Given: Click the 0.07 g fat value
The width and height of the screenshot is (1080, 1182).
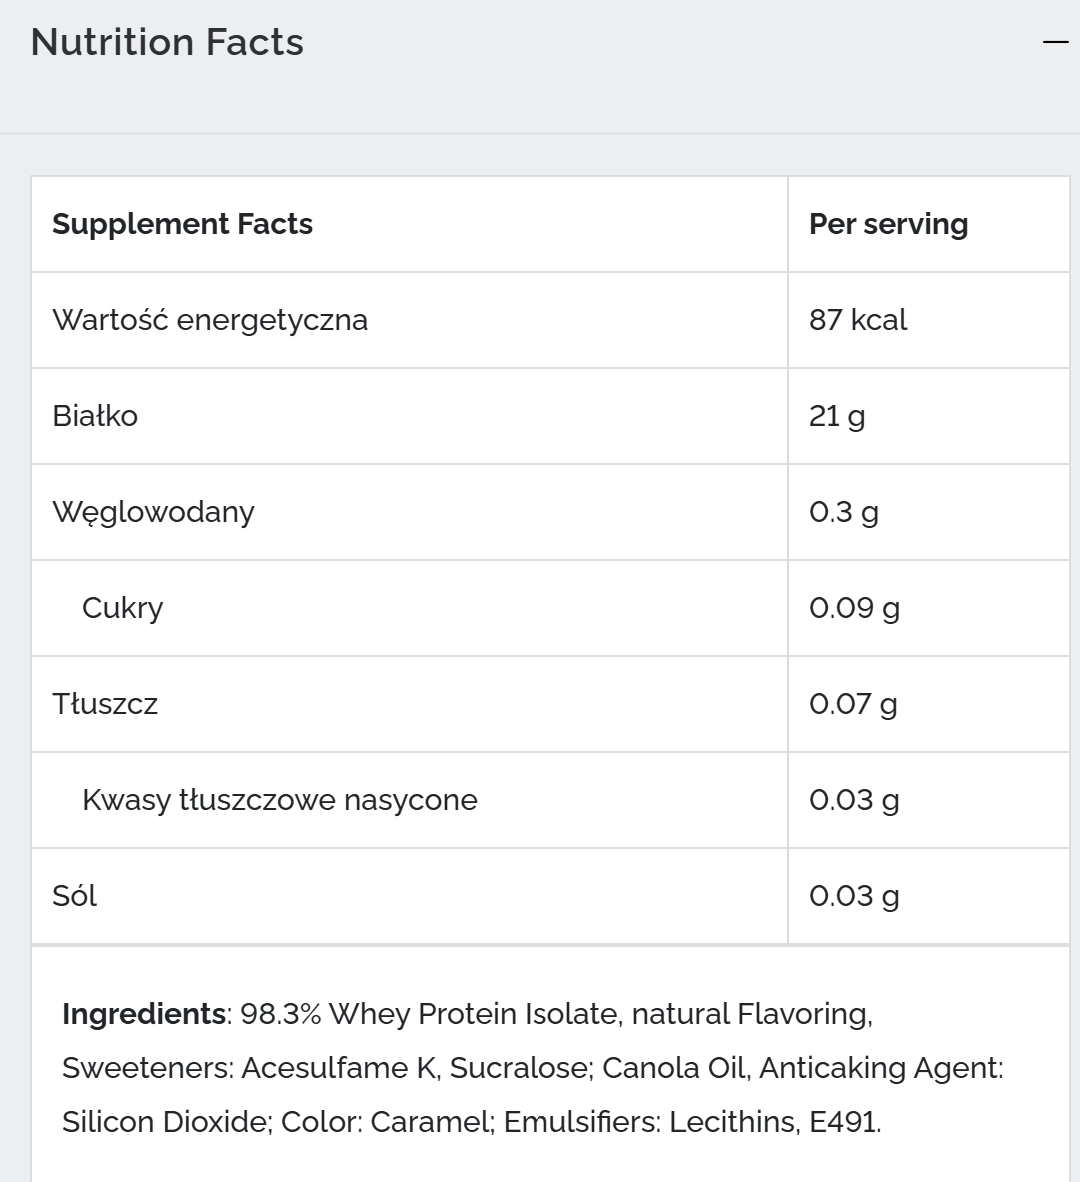Looking at the screenshot, I should [x=853, y=704].
